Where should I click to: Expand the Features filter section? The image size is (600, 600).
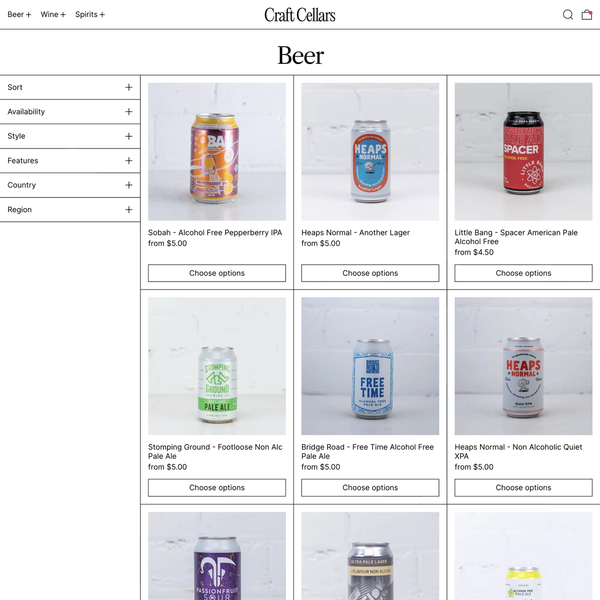(x=70, y=161)
